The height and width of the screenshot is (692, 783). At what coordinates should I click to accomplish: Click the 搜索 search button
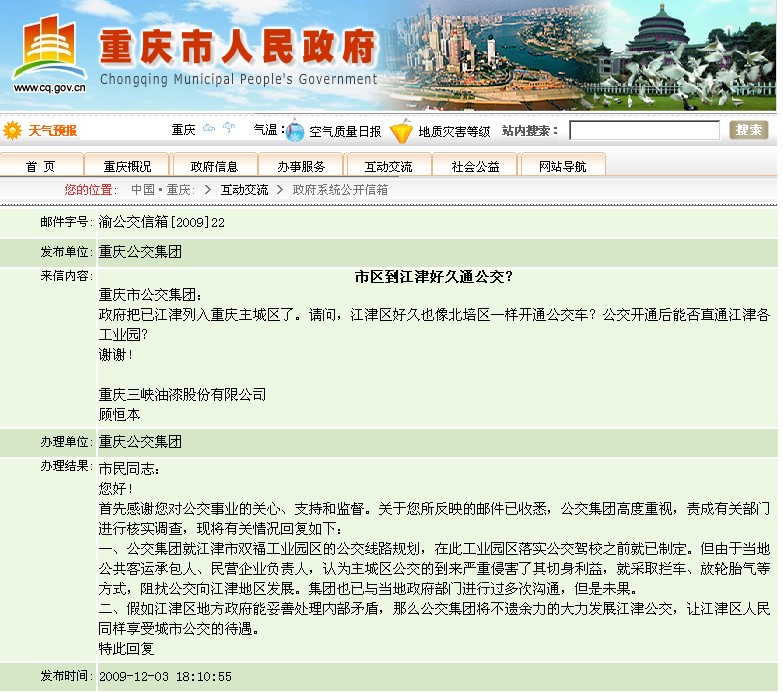pyautogui.click(x=749, y=130)
